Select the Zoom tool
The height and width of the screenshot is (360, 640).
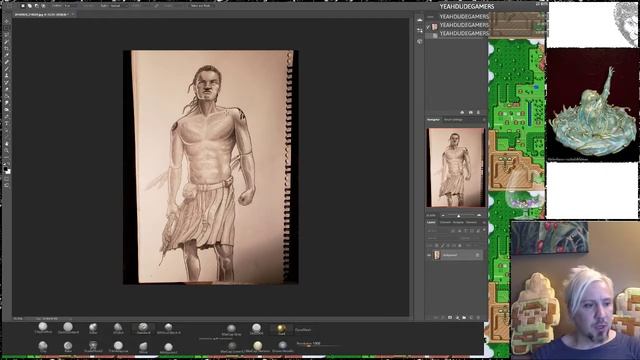pyautogui.click(x=7, y=150)
